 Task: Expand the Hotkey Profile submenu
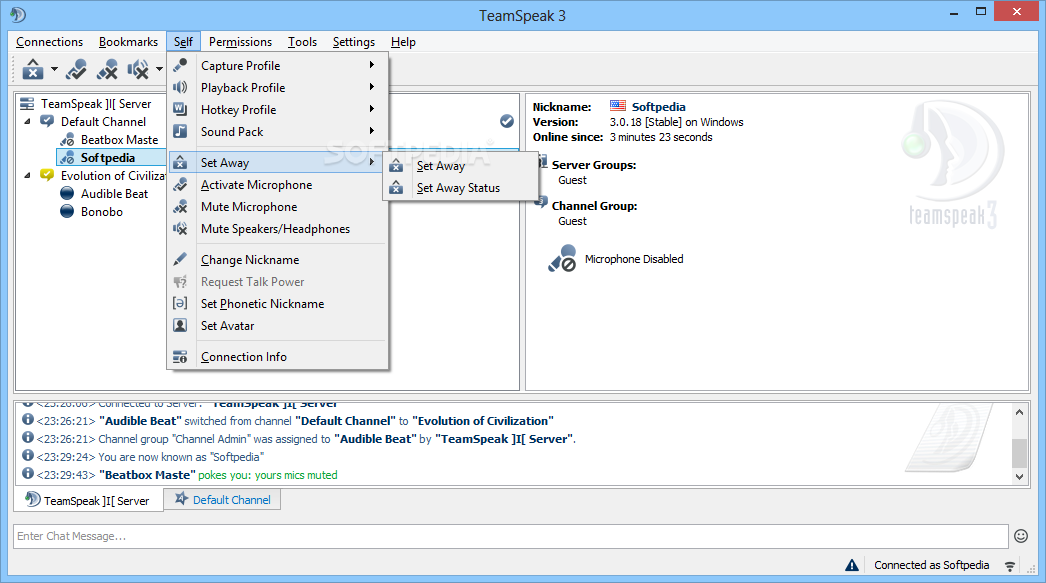tap(278, 109)
